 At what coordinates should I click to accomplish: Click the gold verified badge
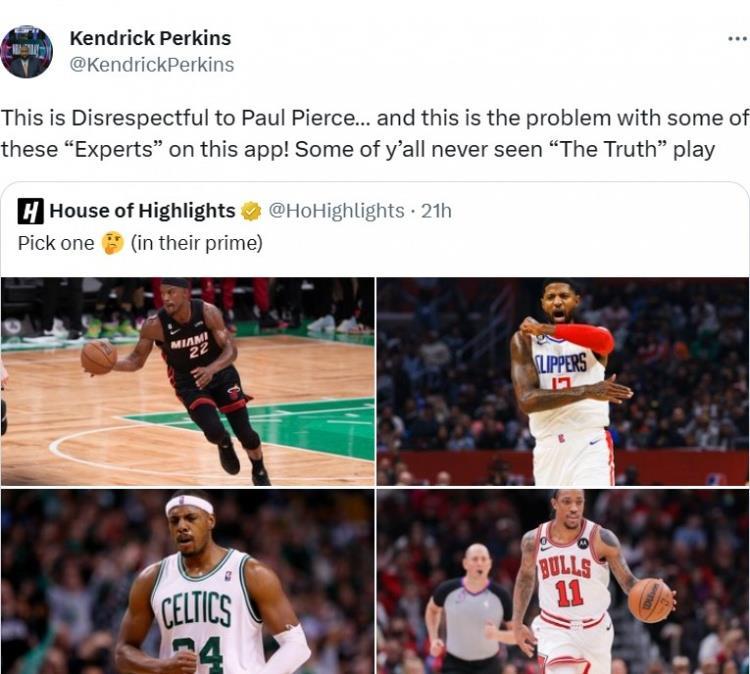(x=251, y=211)
